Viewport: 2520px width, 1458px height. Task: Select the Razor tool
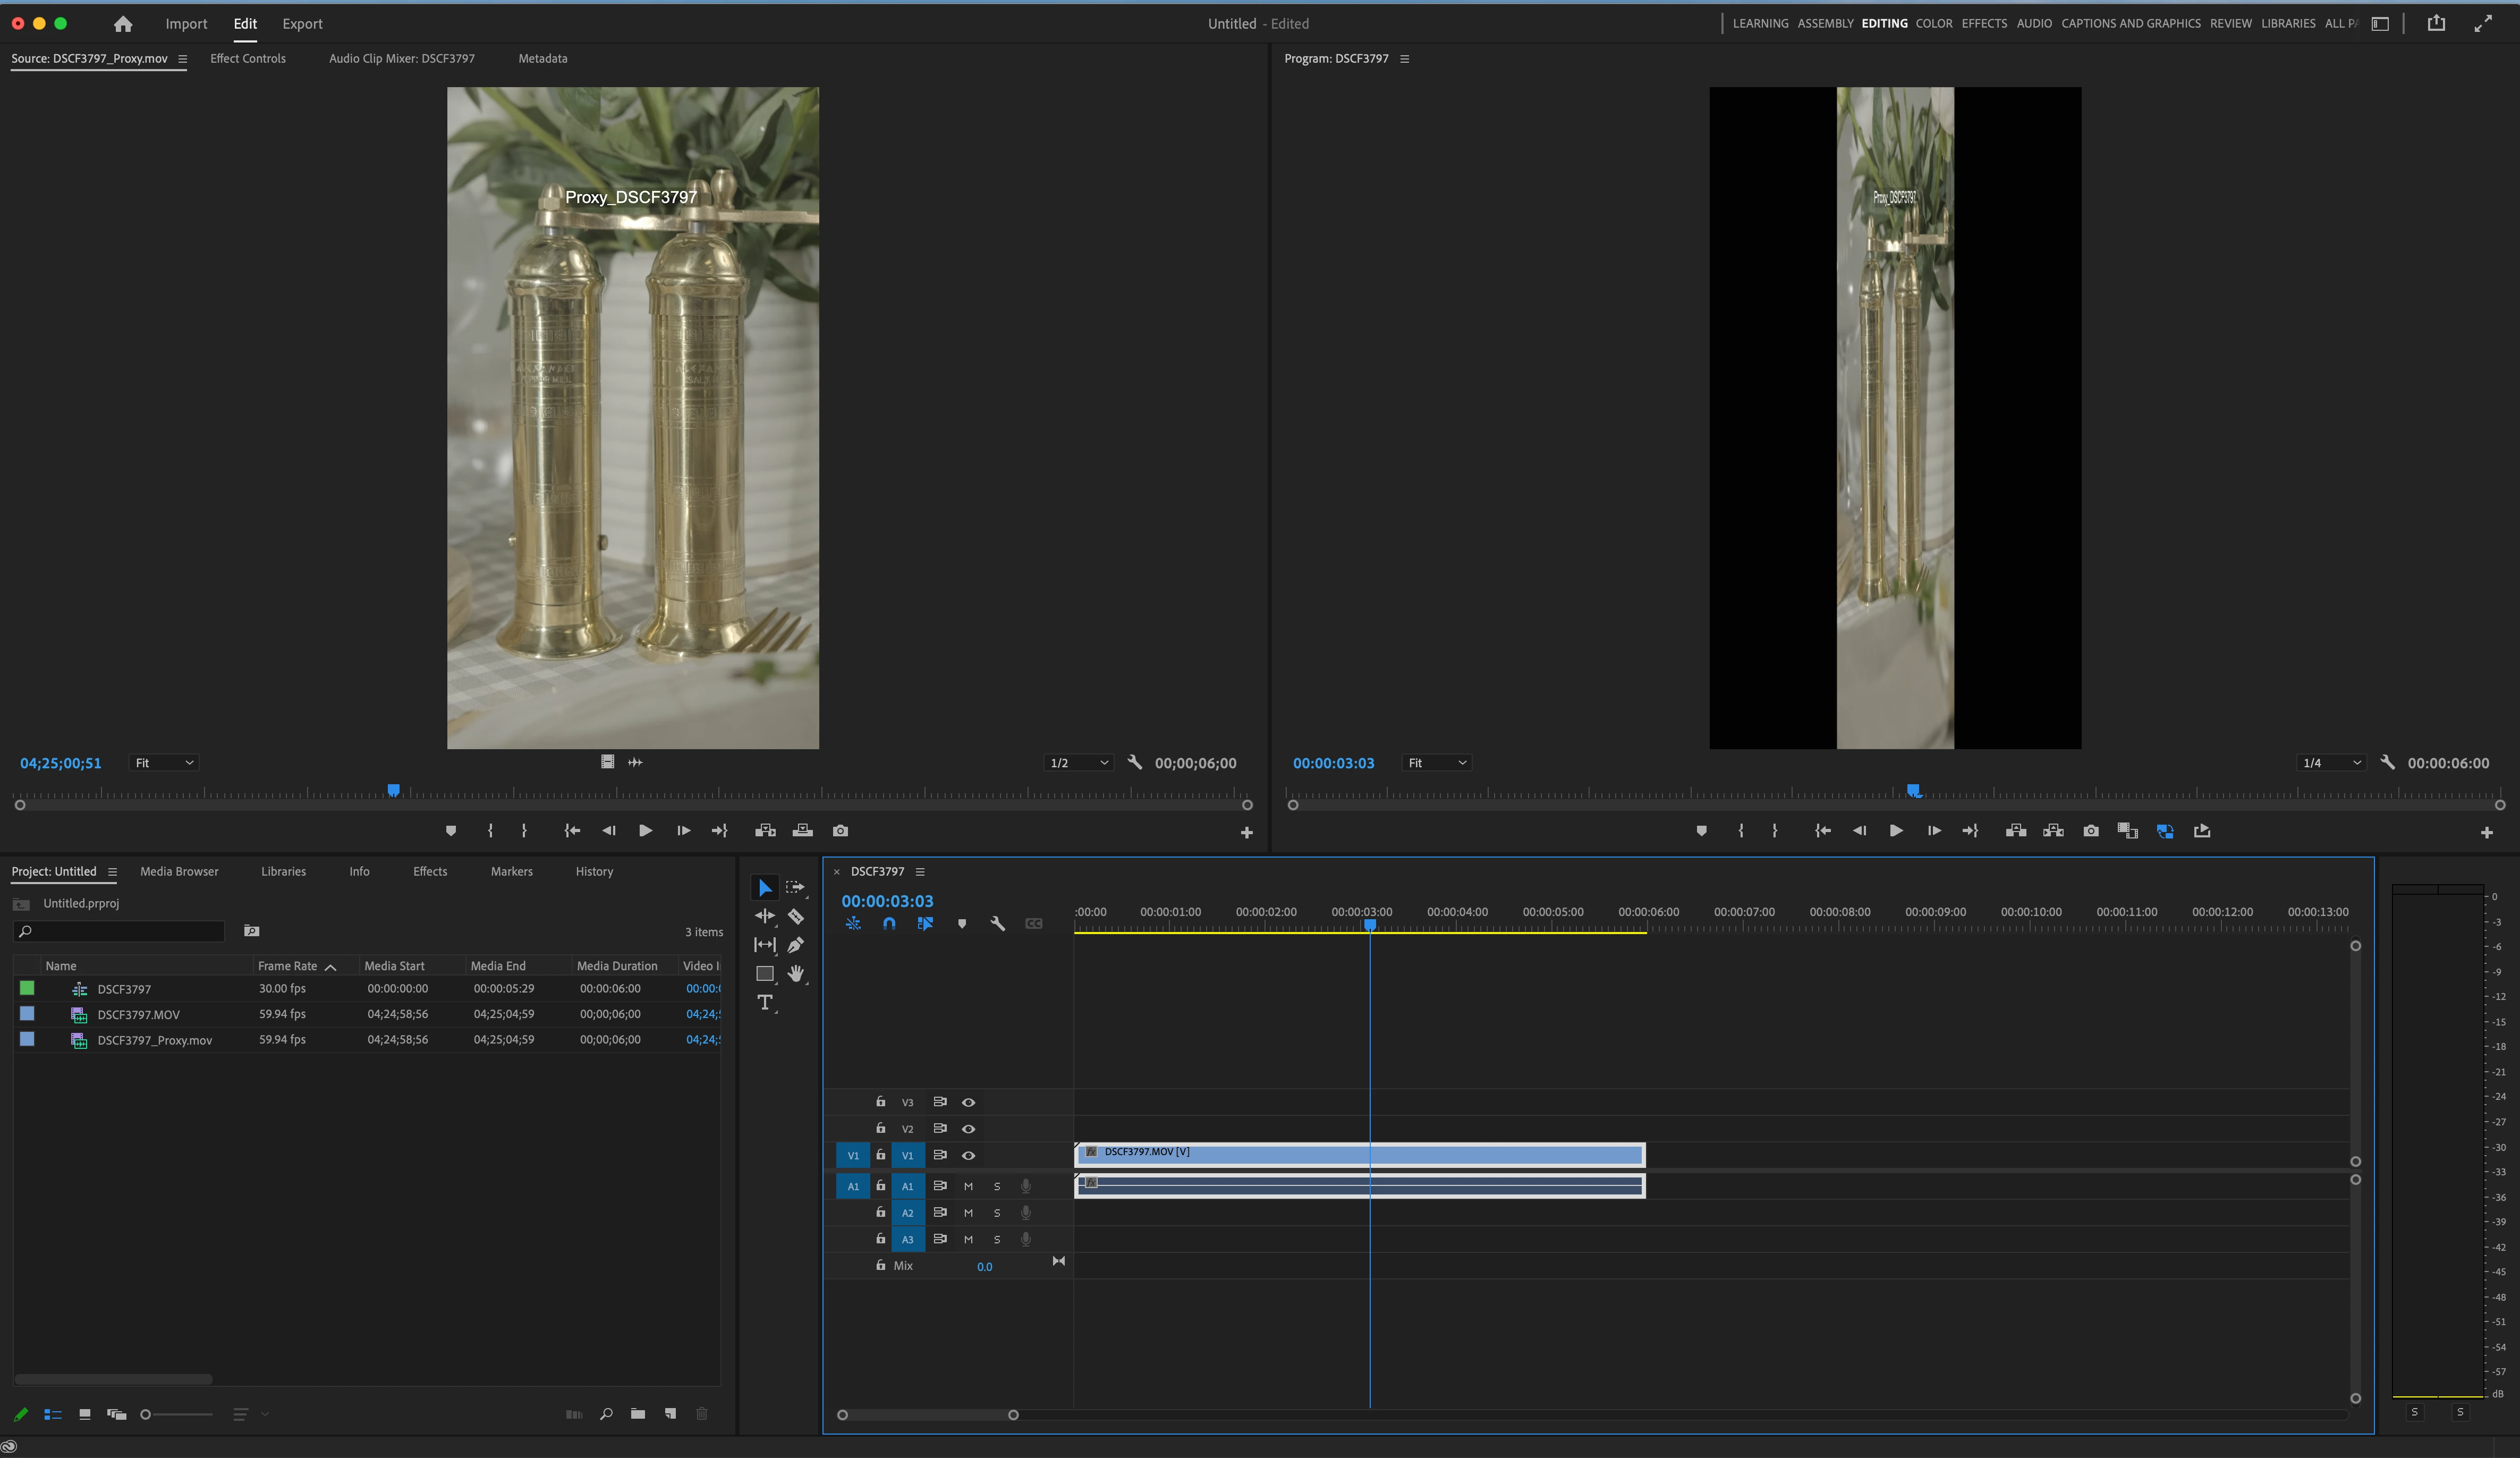796,916
